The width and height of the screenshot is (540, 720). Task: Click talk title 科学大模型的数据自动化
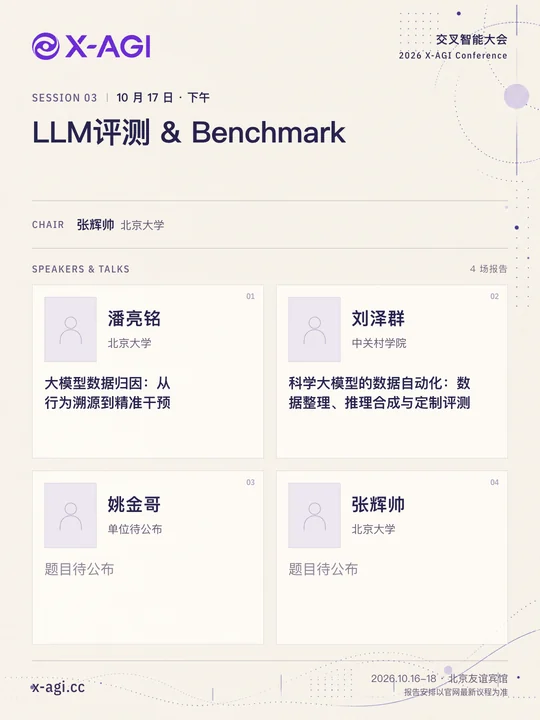tap(379, 393)
